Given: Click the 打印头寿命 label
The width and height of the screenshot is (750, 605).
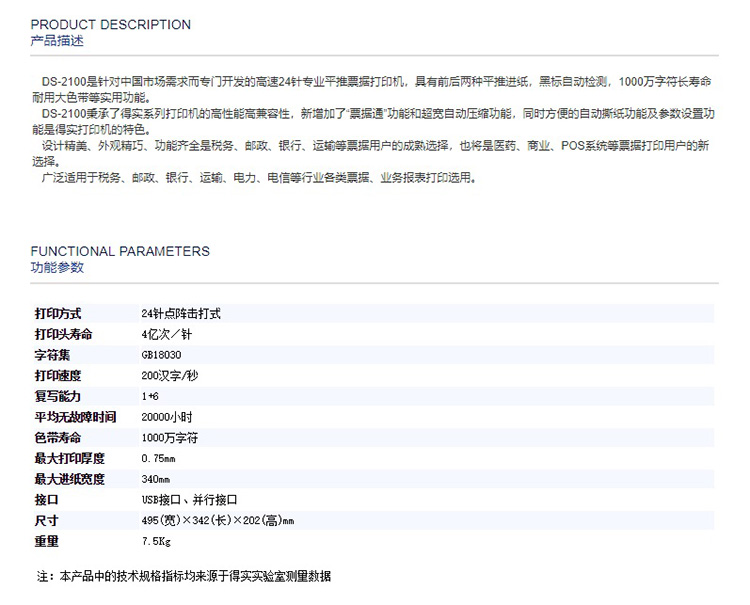Looking at the screenshot, I should click(64, 334).
